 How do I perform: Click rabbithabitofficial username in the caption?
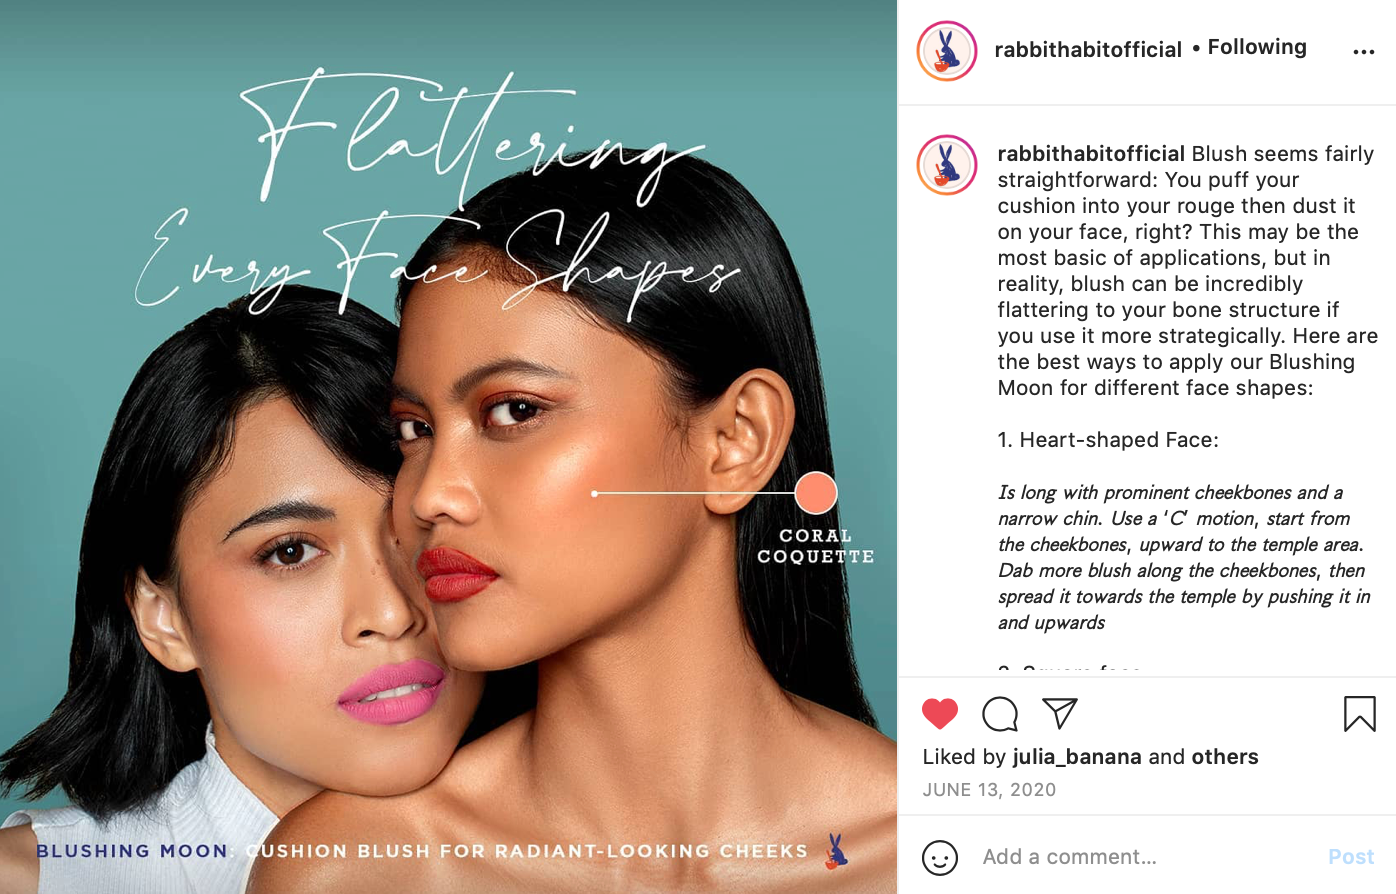coord(1091,154)
